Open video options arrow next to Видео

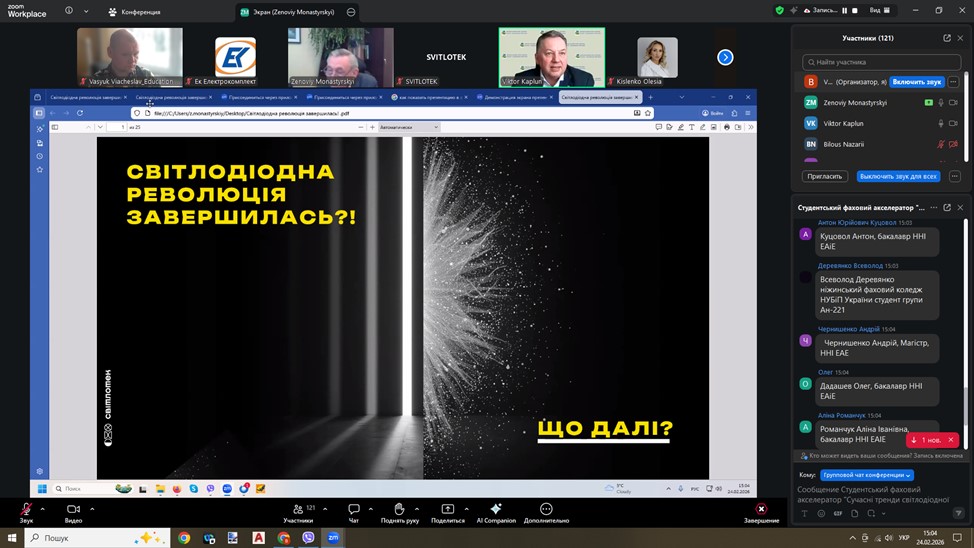pos(92,509)
